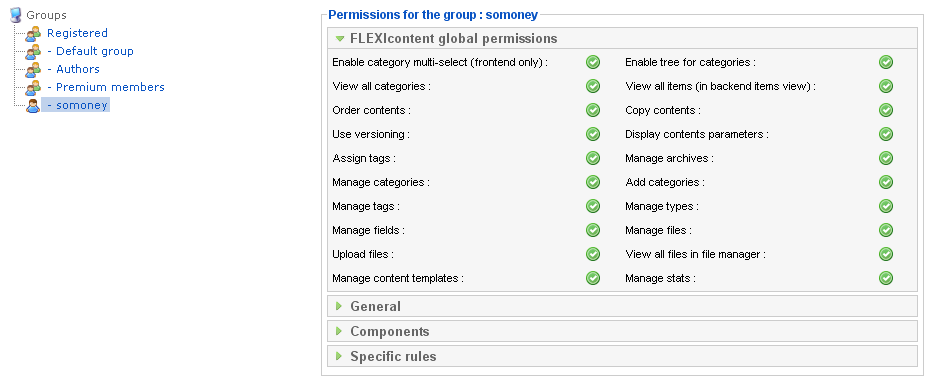The width and height of the screenshot is (936, 389).
Task: Toggle Manage archives green check
Action: tap(886, 158)
